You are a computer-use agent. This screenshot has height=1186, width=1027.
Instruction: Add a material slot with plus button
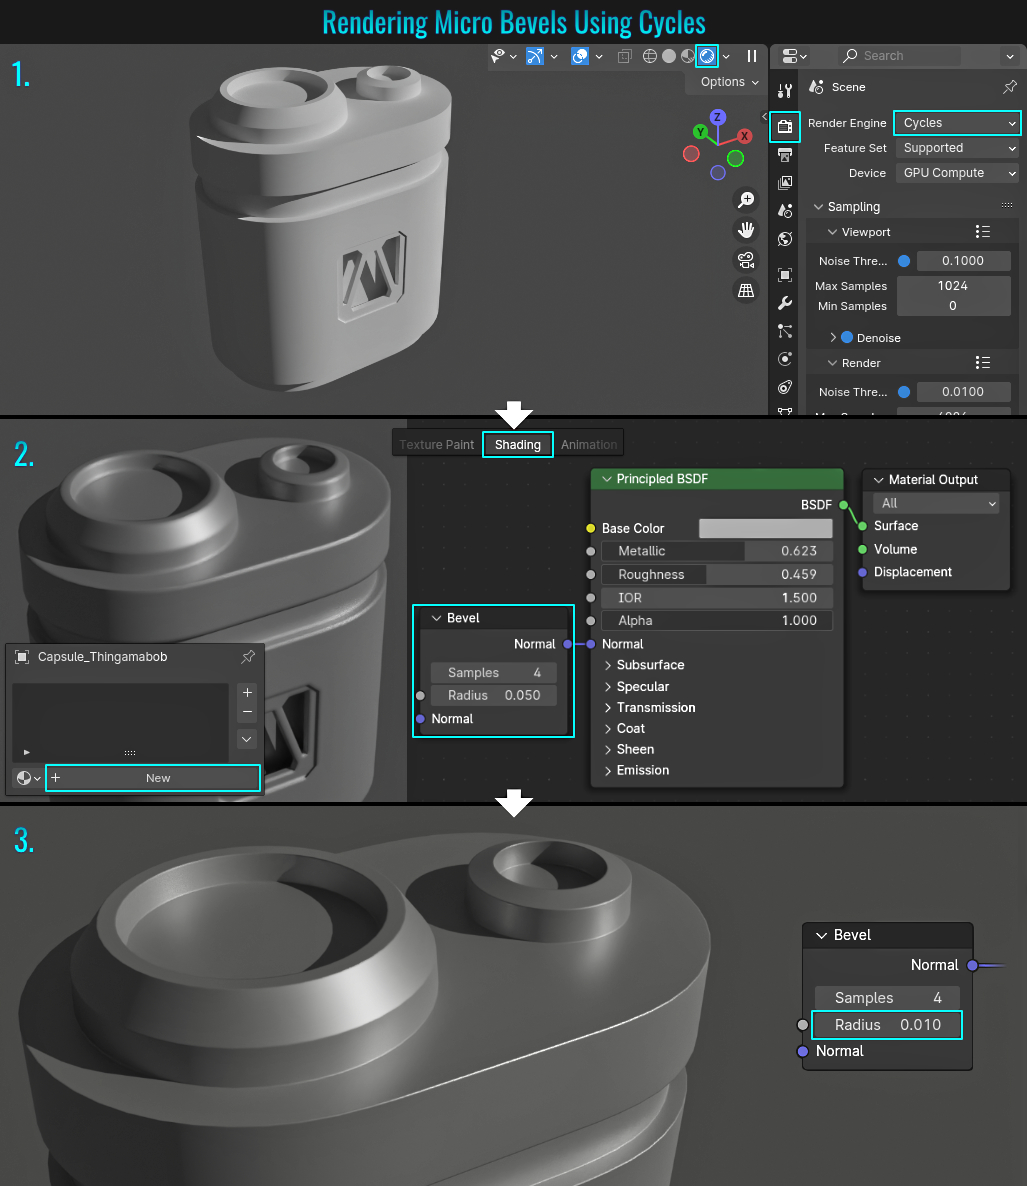click(247, 692)
